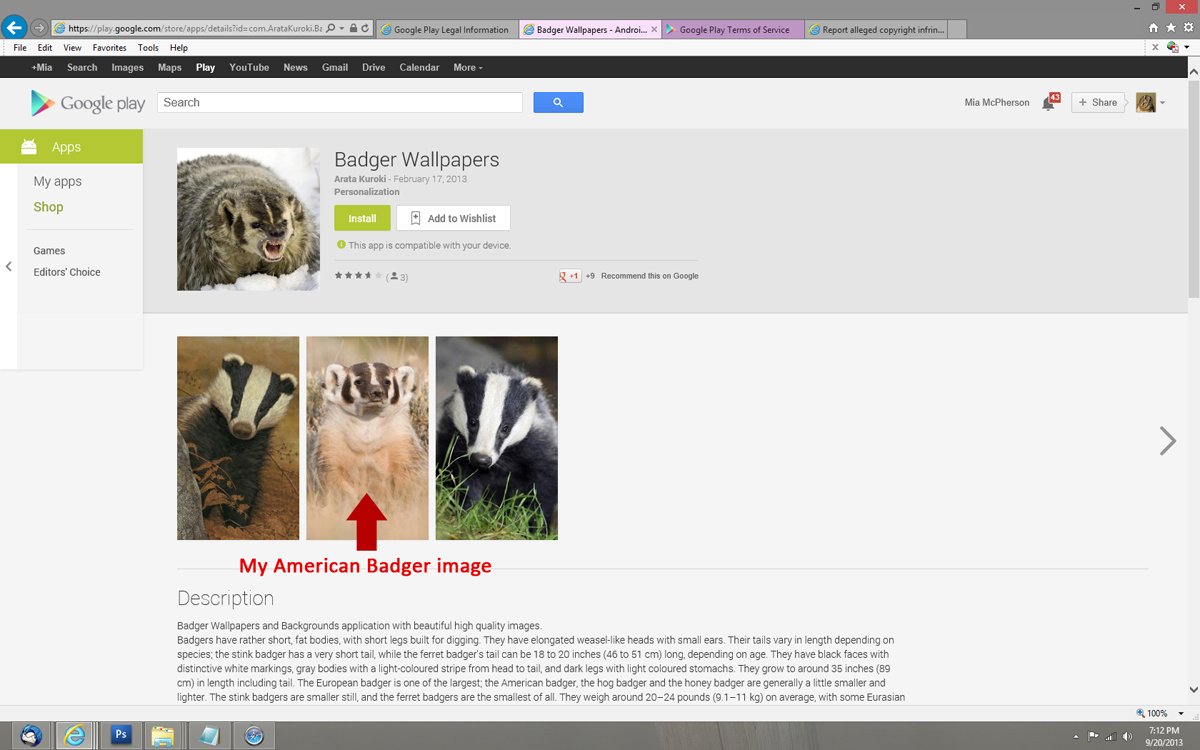Open the Favorites menu

pos(109,47)
